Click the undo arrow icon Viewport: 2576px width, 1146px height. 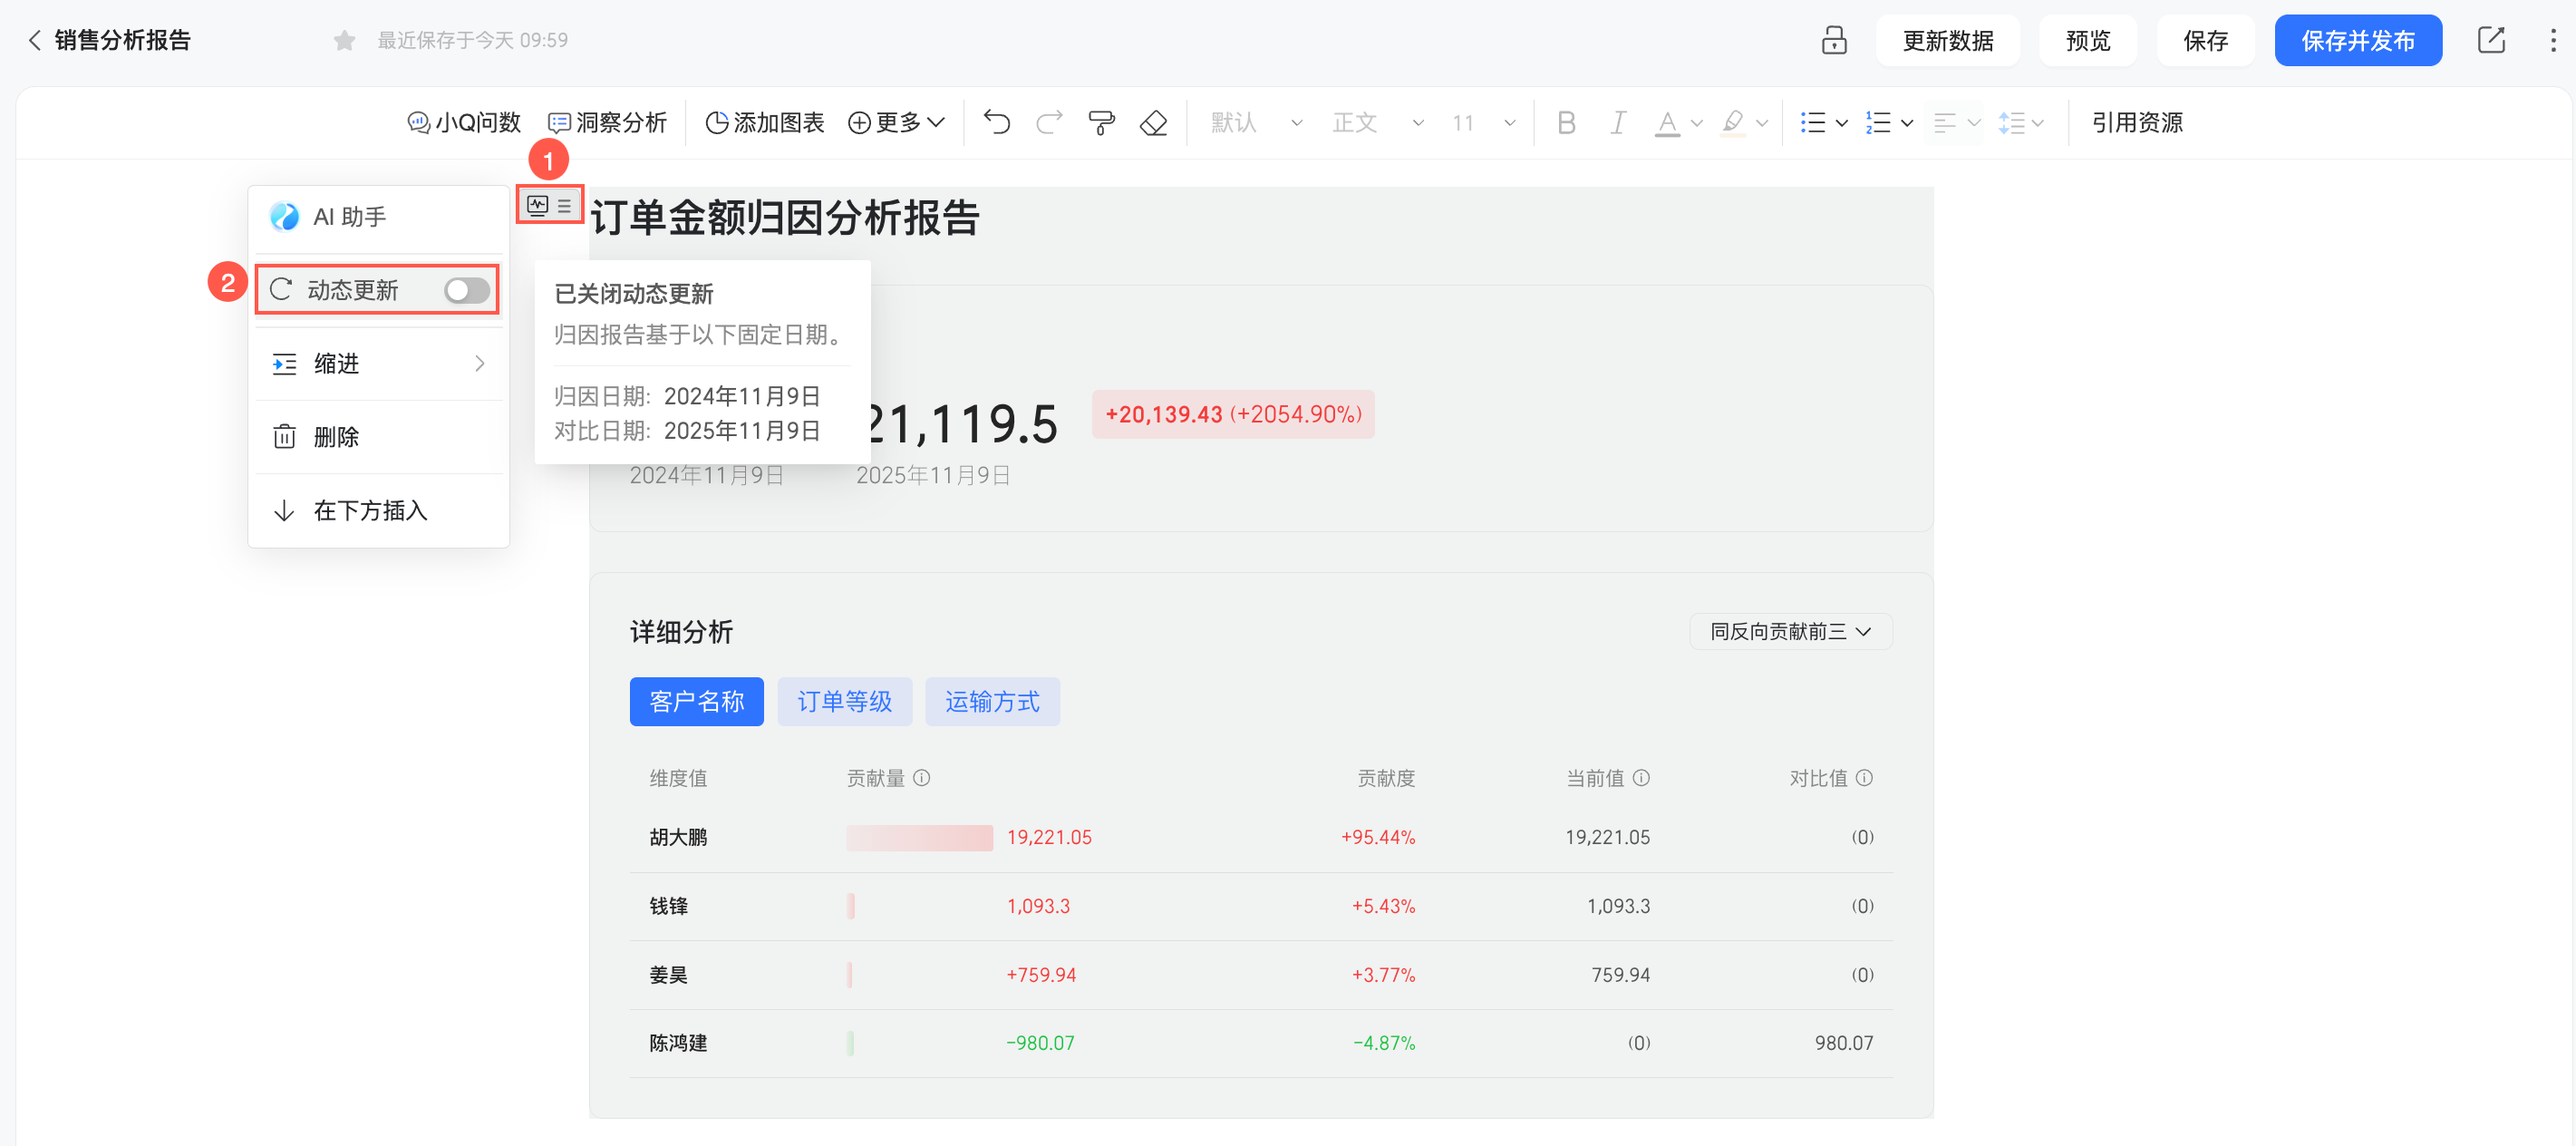click(996, 122)
